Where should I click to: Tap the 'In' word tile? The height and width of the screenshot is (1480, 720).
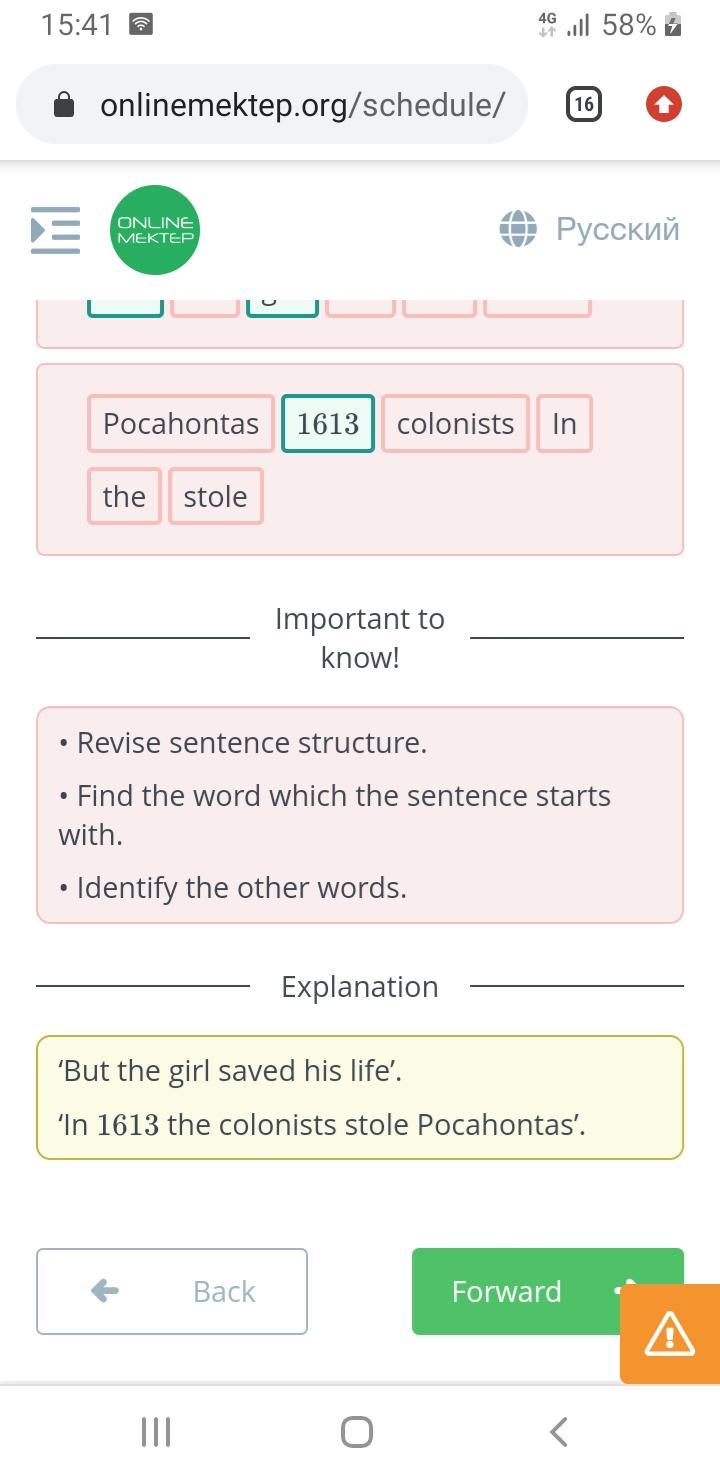coord(564,424)
